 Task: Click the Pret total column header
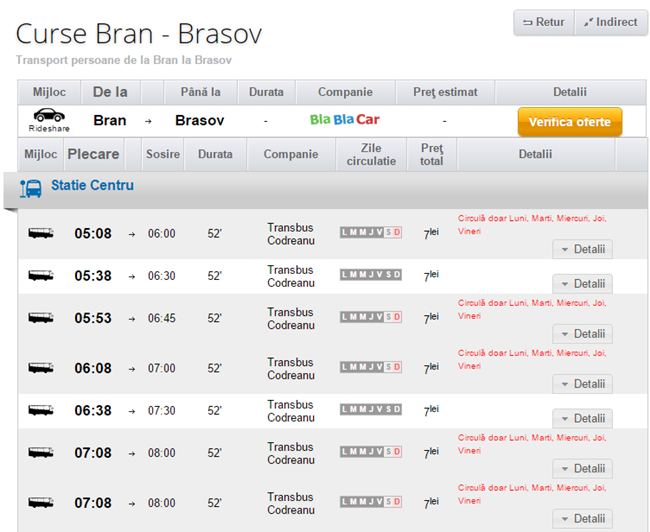point(432,155)
